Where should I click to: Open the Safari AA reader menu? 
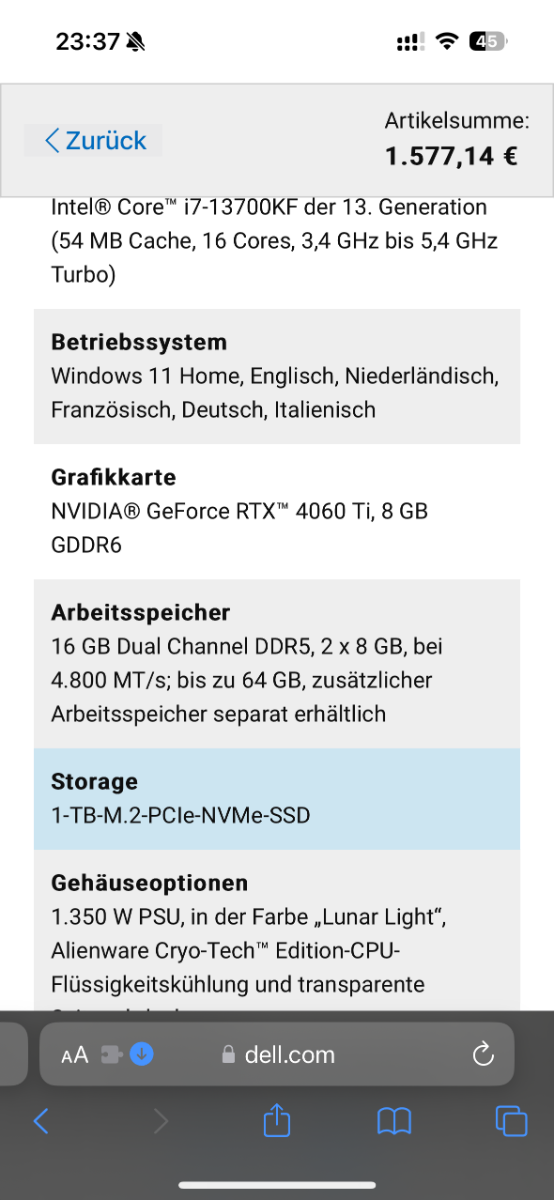click(x=75, y=1054)
